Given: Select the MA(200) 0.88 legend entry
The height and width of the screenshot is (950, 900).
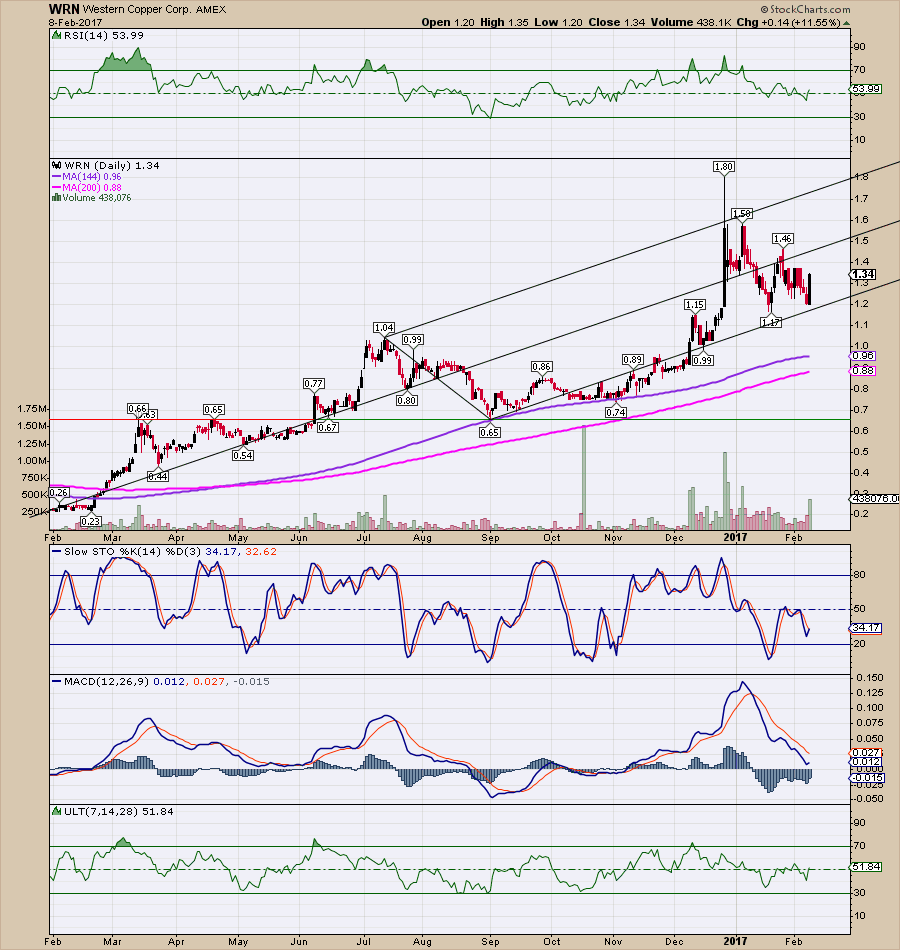Looking at the screenshot, I should tap(87, 187).
